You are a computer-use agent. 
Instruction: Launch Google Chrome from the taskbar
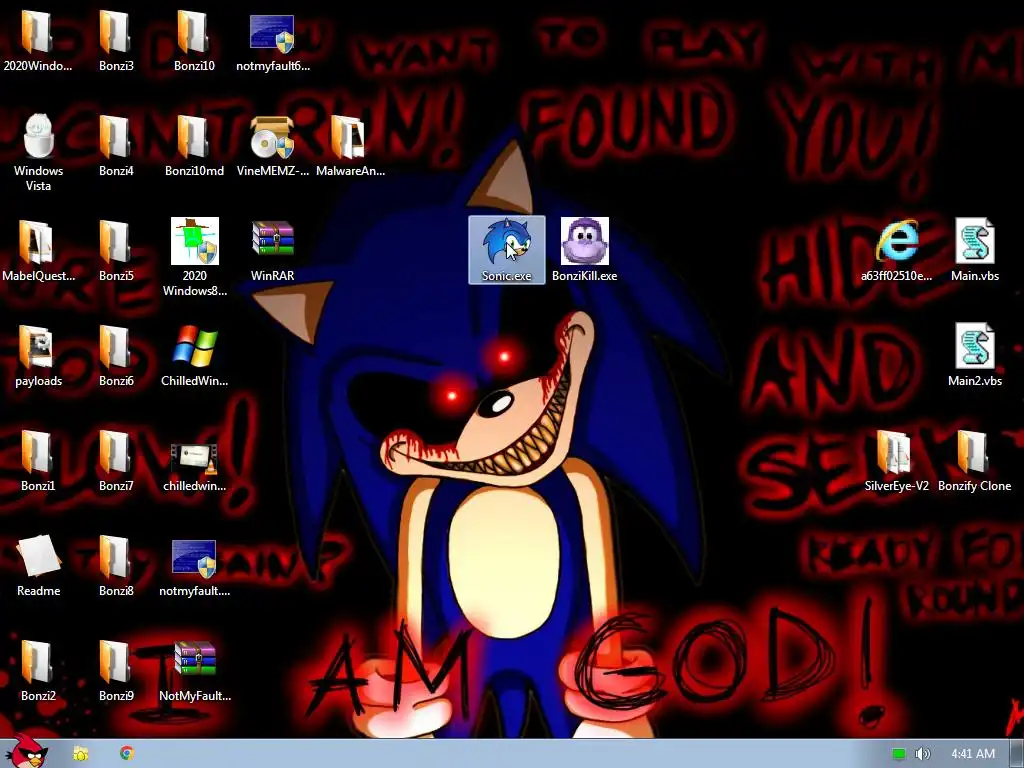(x=127, y=754)
